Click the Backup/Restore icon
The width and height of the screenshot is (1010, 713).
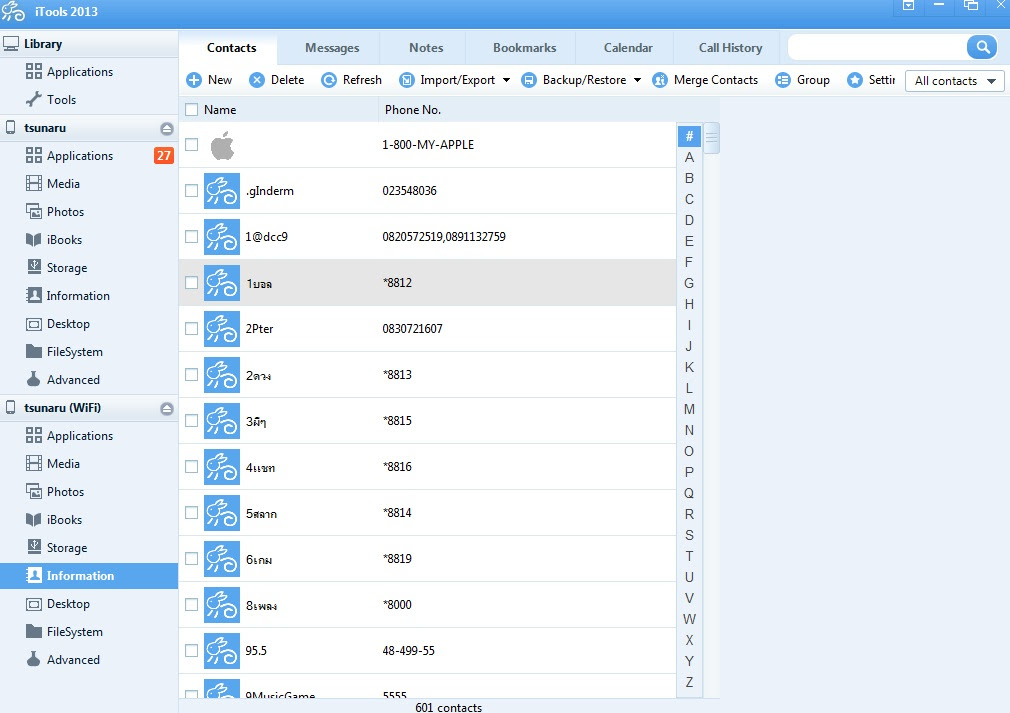click(529, 80)
